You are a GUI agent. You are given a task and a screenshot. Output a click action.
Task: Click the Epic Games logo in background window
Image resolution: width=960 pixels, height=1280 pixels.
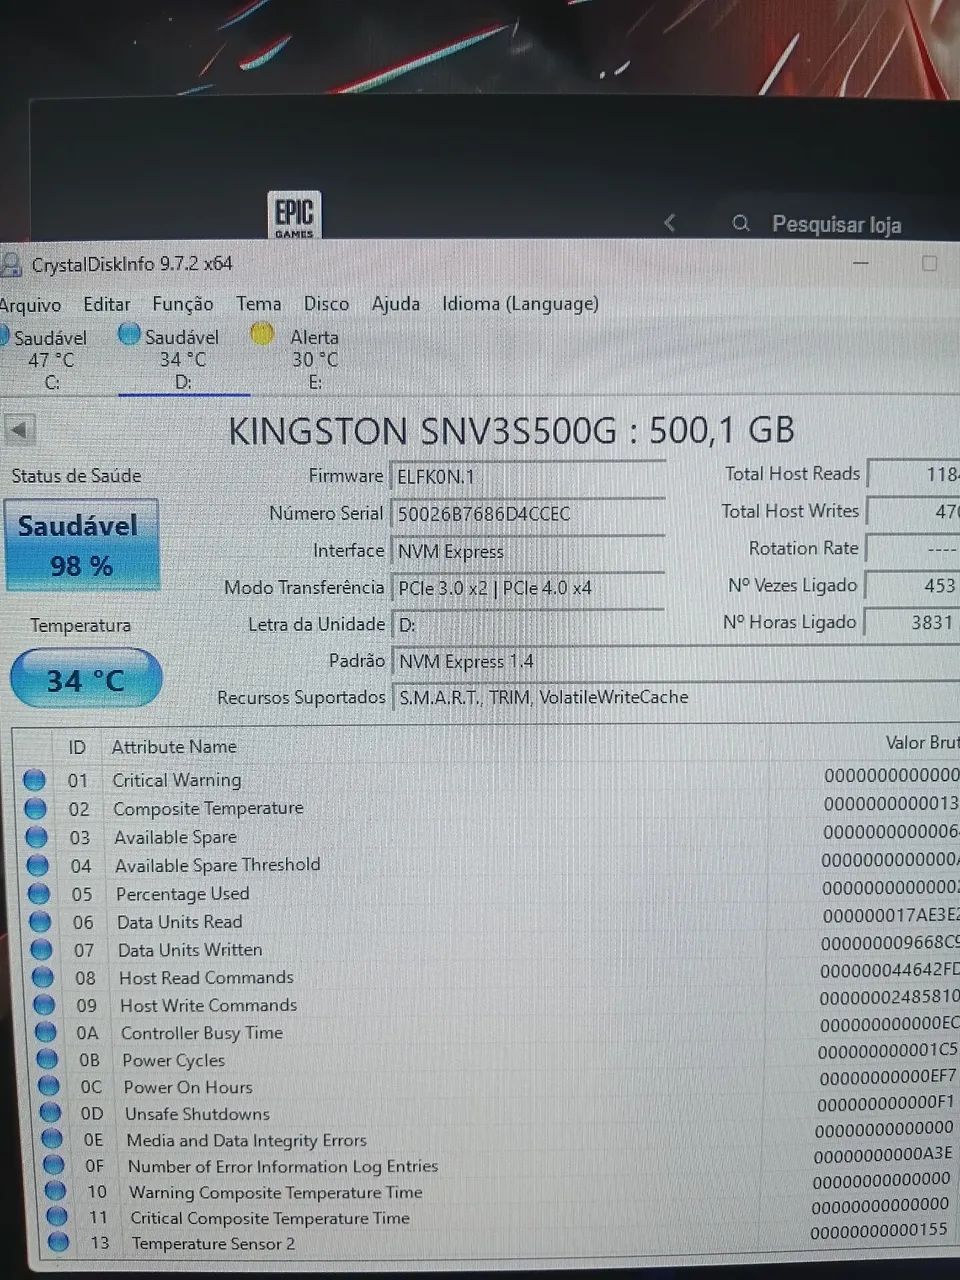(x=294, y=214)
